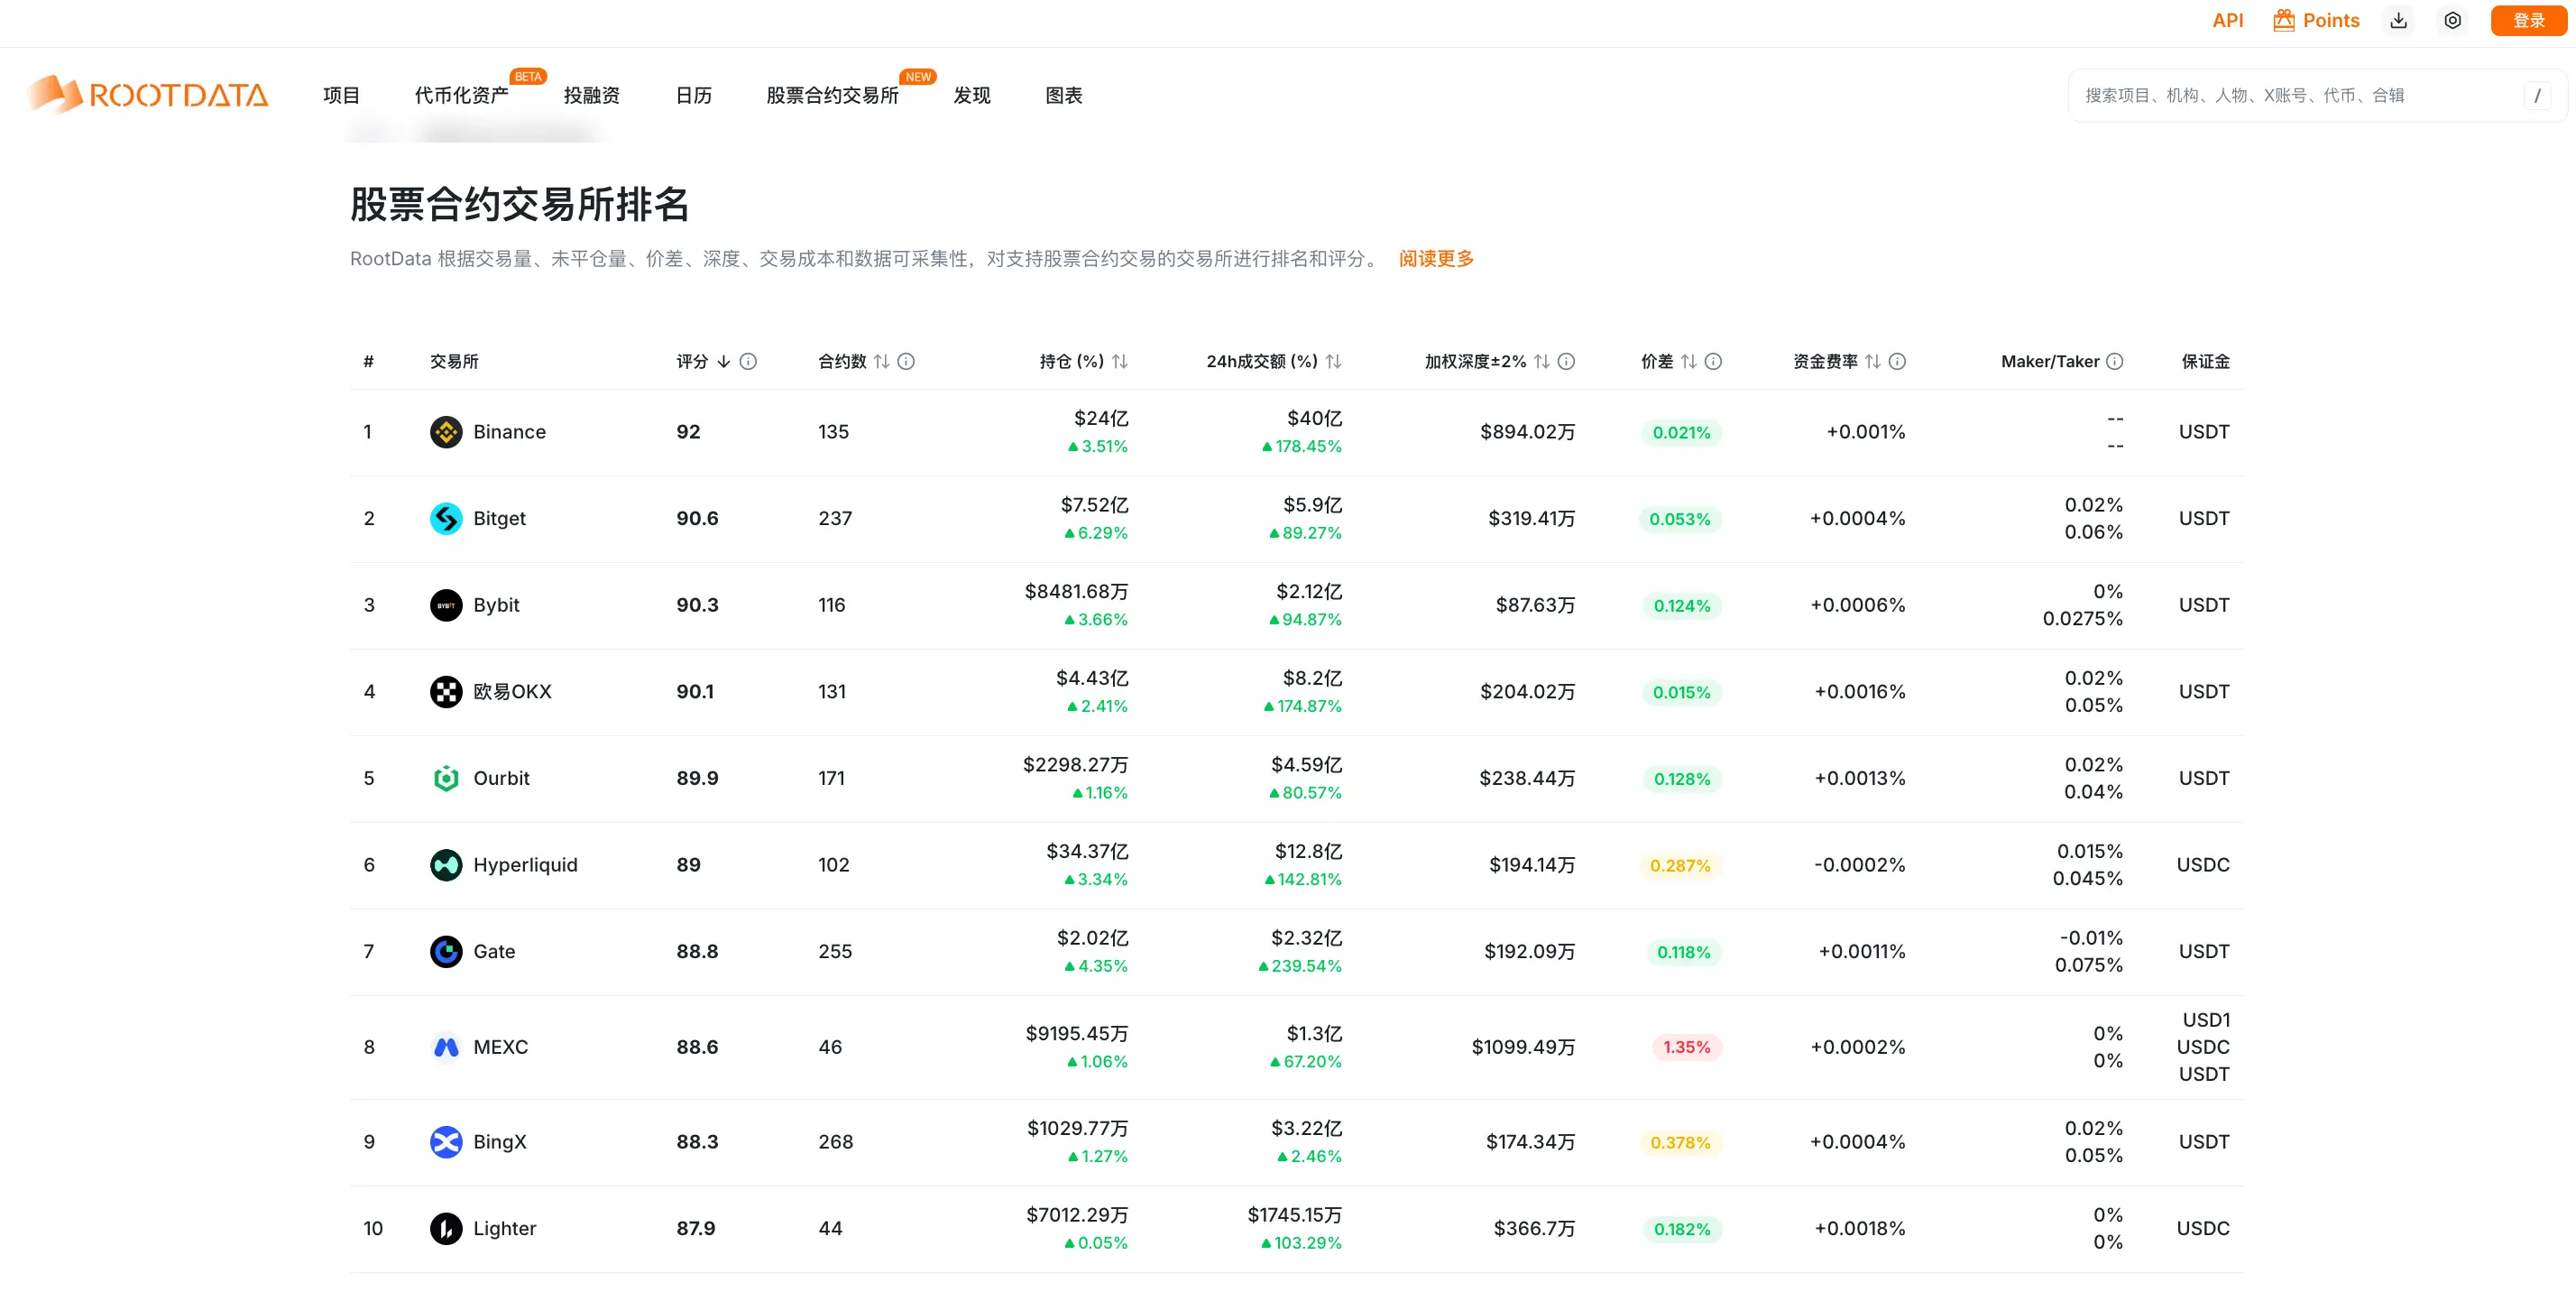Click the Points gift icon
Screen dimensions: 2576x1292
2284,20
